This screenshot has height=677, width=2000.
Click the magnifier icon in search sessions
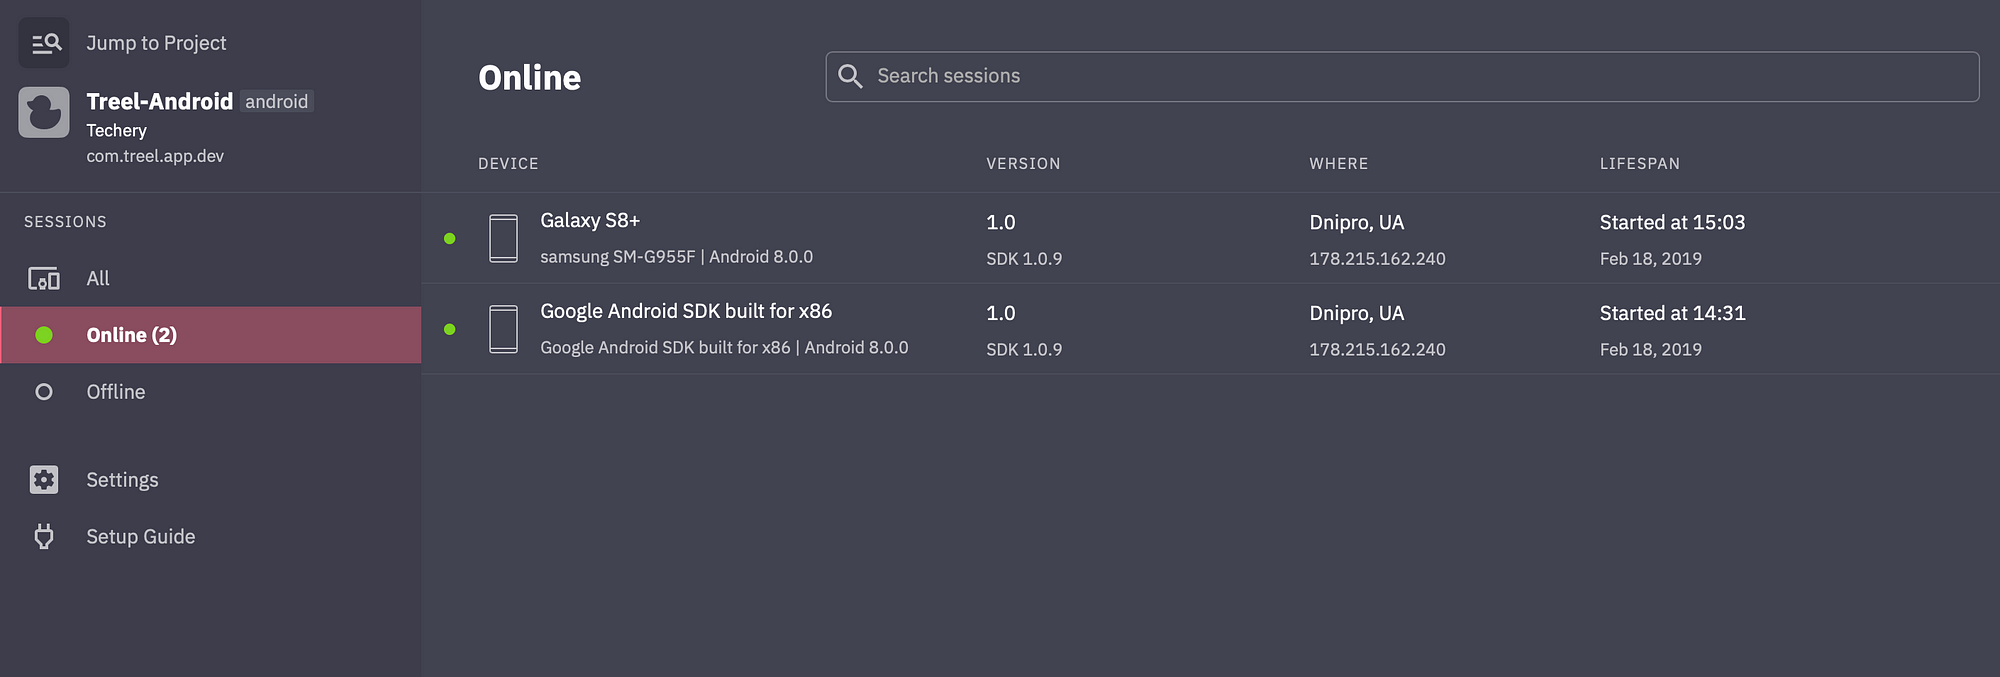(x=850, y=76)
